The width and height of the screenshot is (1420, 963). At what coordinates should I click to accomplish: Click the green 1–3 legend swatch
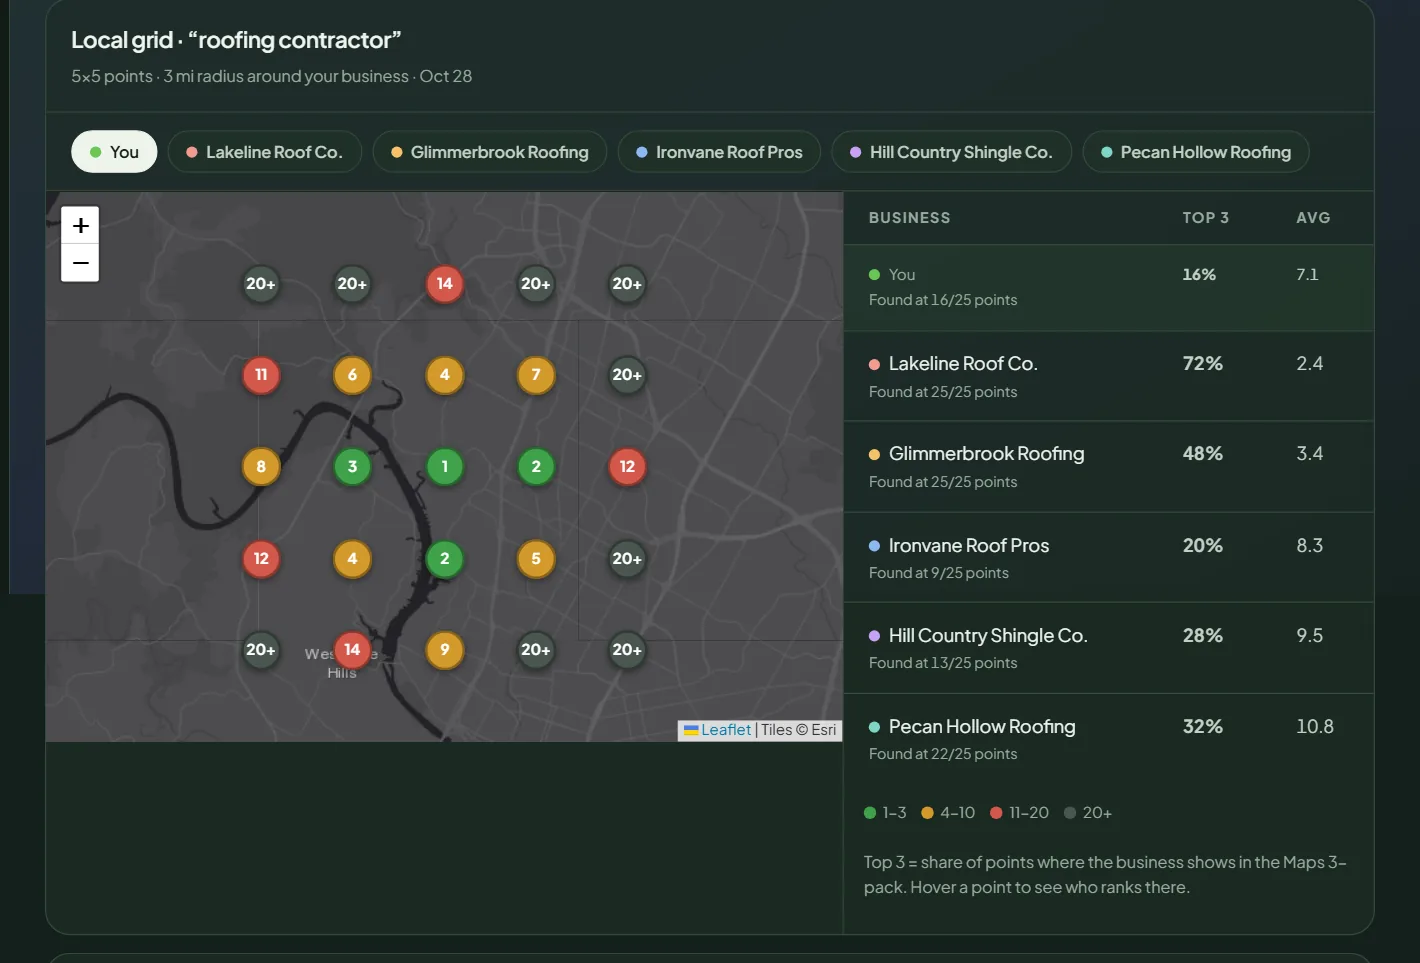click(870, 813)
